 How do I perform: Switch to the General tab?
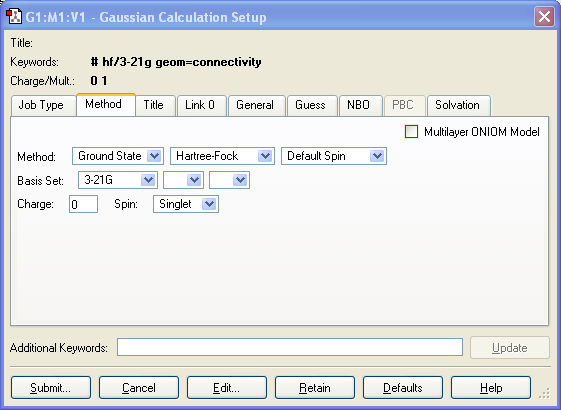pyautogui.click(x=257, y=105)
